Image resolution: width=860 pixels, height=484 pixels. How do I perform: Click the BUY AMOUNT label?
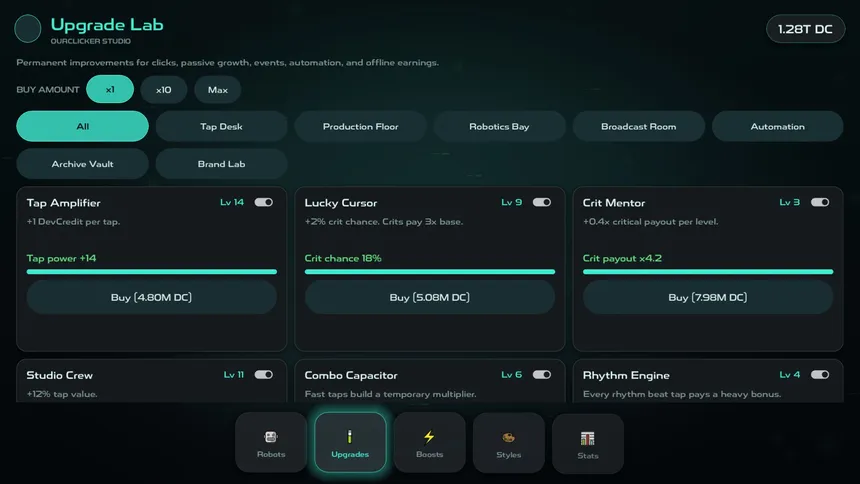coord(48,89)
